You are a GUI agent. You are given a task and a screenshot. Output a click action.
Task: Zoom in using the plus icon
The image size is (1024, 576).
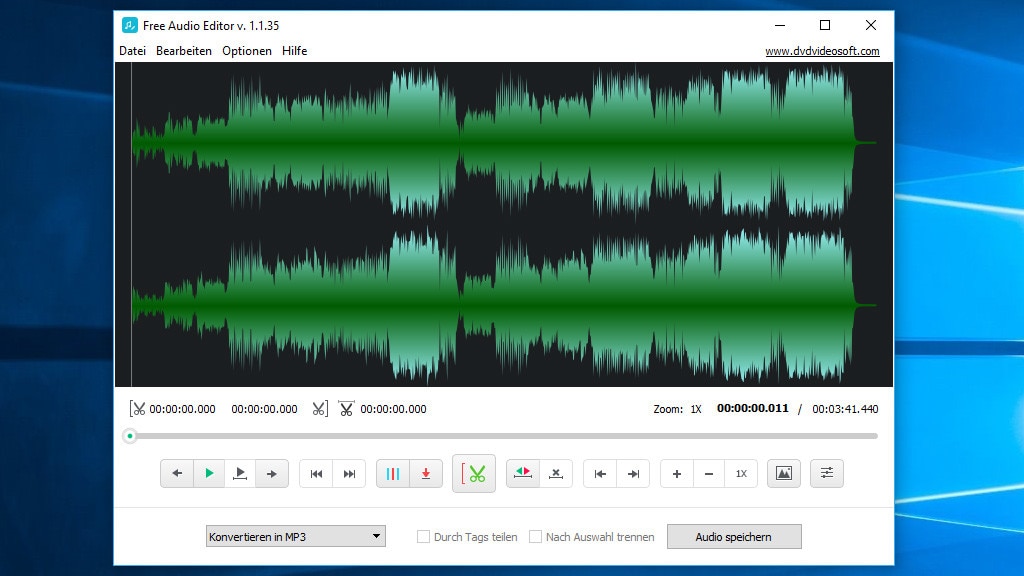[x=677, y=473]
